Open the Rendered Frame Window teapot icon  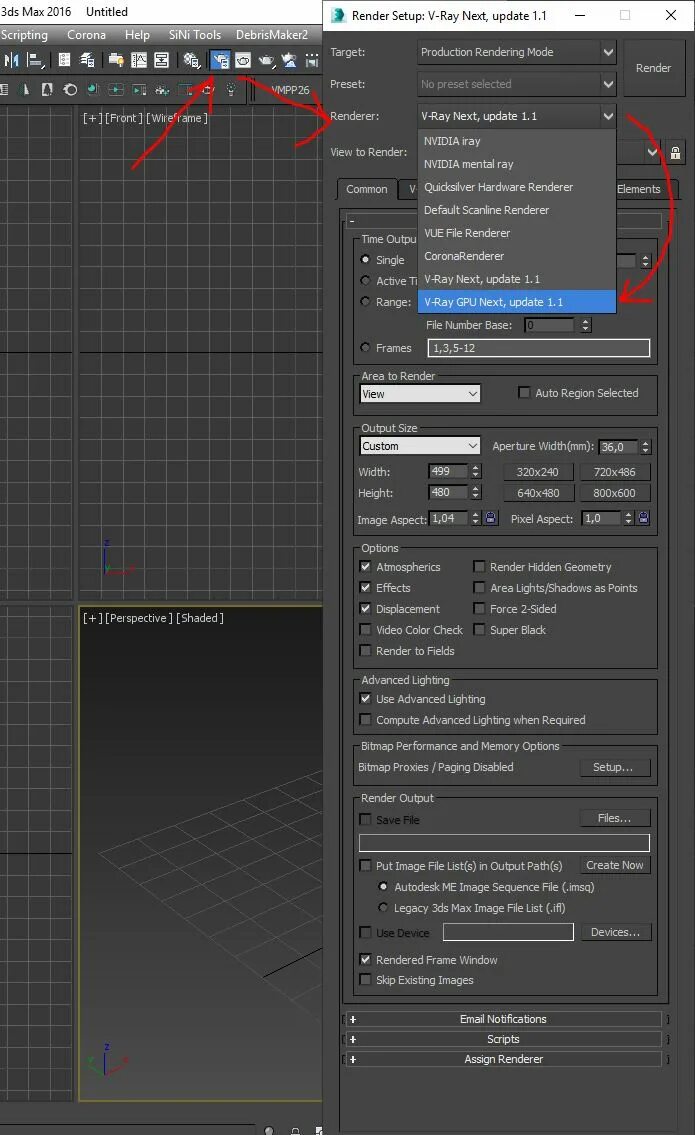(243, 60)
